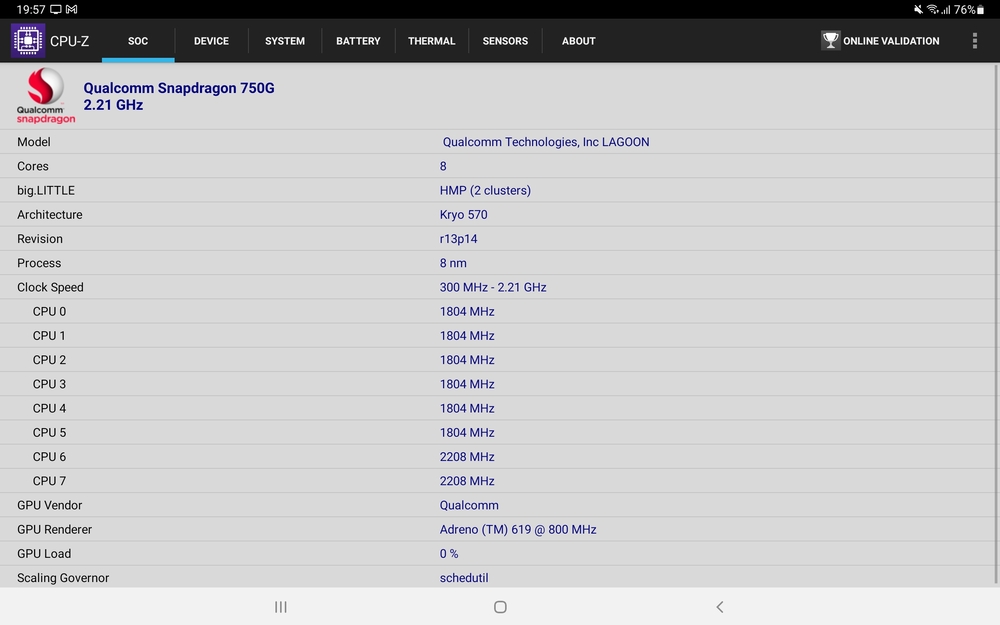Screen dimensions: 1000x625
Task: Tap the Scaling Governor schedutil row
Action: [500, 577]
